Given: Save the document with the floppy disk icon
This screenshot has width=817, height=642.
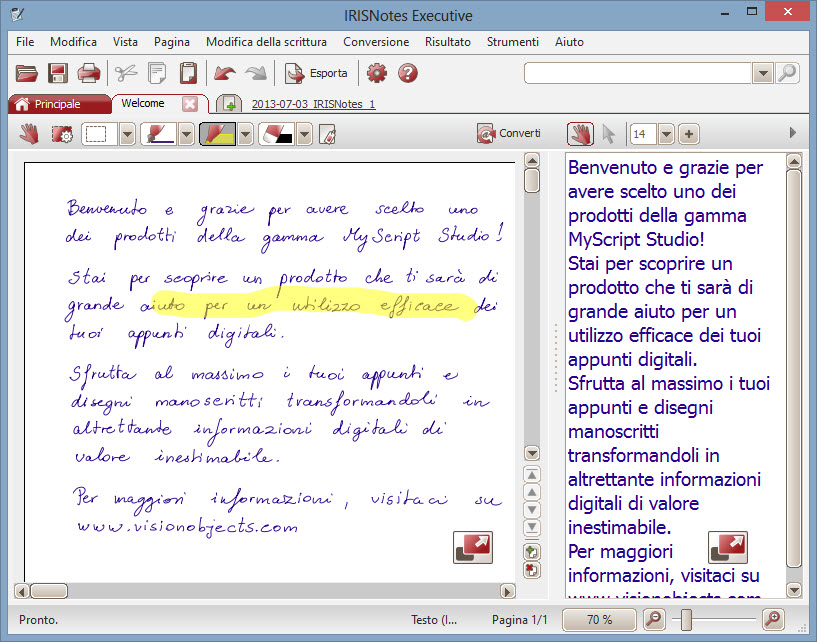Looking at the screenshot, I should [x=57, y=73].
